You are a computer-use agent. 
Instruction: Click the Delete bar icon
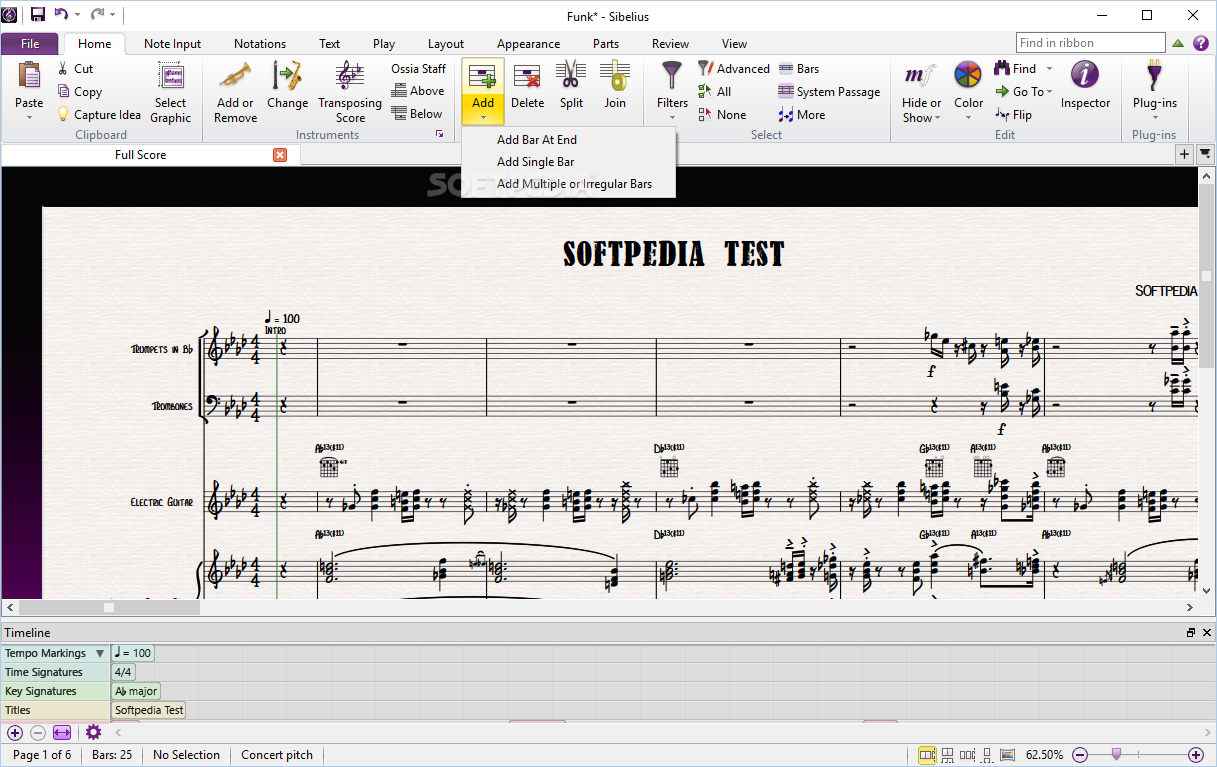pos(527,78)
